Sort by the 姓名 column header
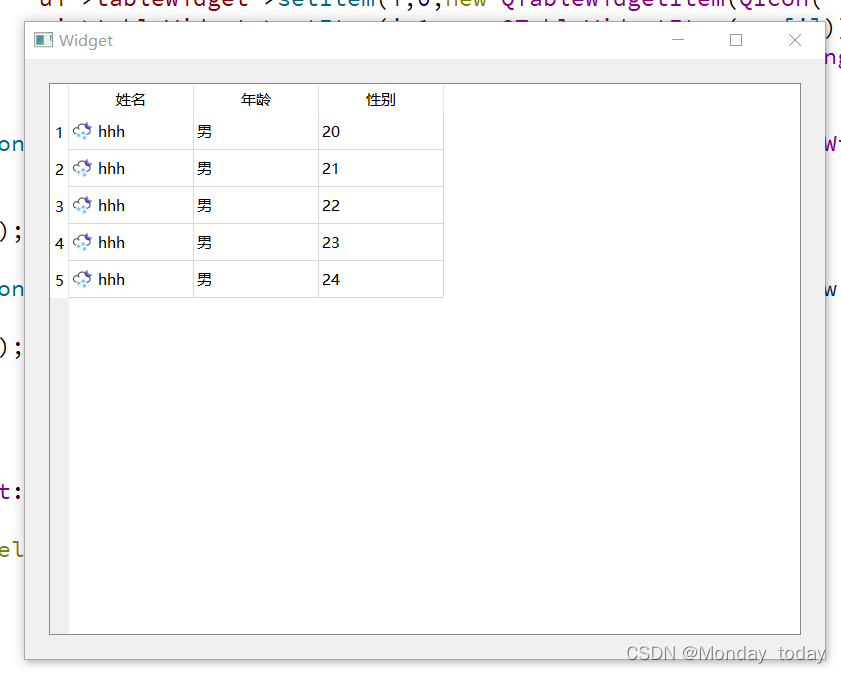The height and width of the screenshot is (673, 841). coord(131,99)
